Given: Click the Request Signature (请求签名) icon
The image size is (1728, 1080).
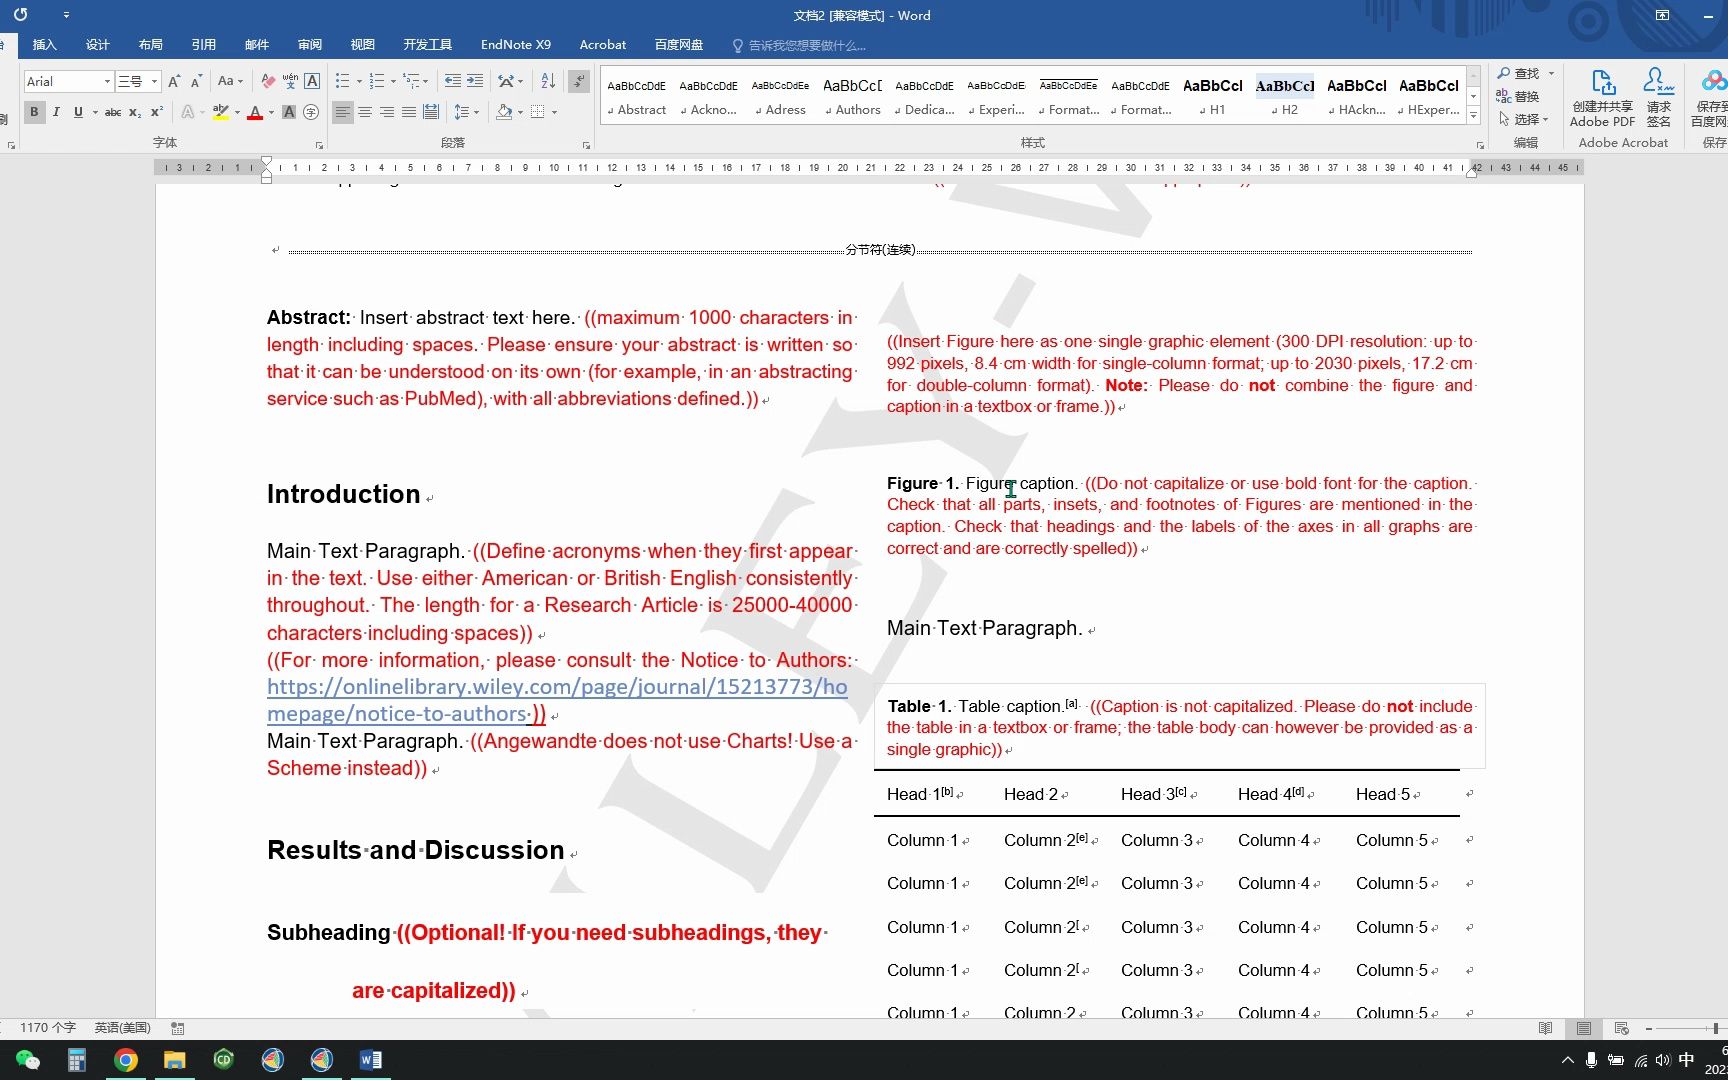Looking at the screenshot, I should pyautogui.click(x=1659, y=98).
